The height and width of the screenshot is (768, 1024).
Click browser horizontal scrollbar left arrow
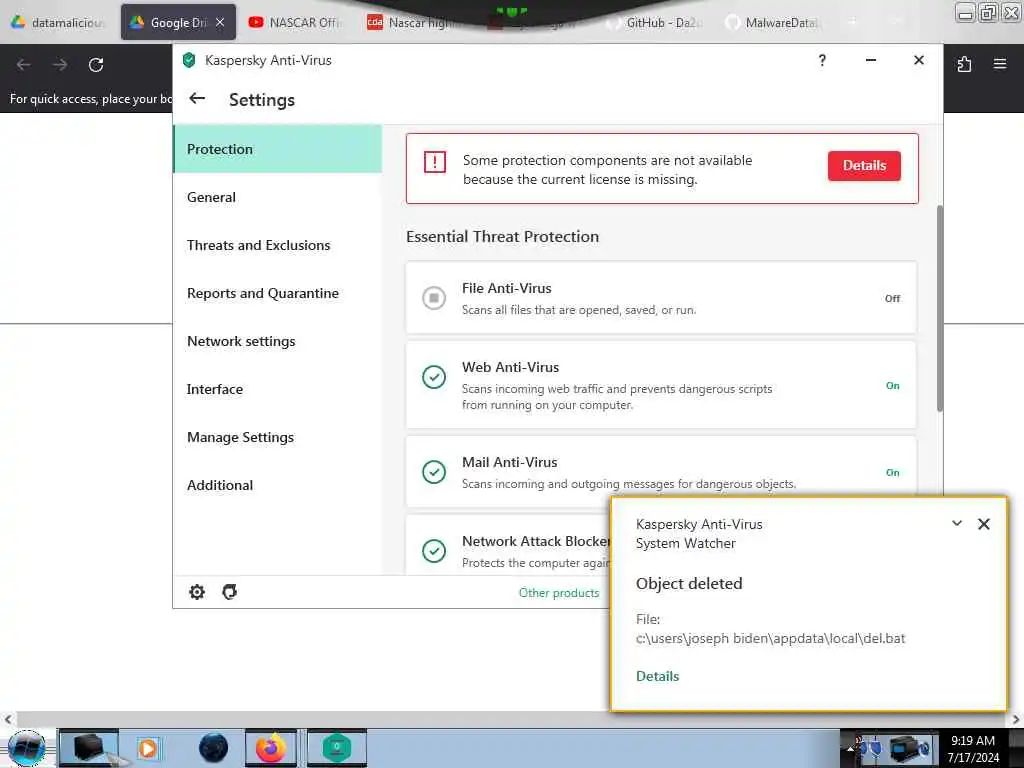pos(7,719)
